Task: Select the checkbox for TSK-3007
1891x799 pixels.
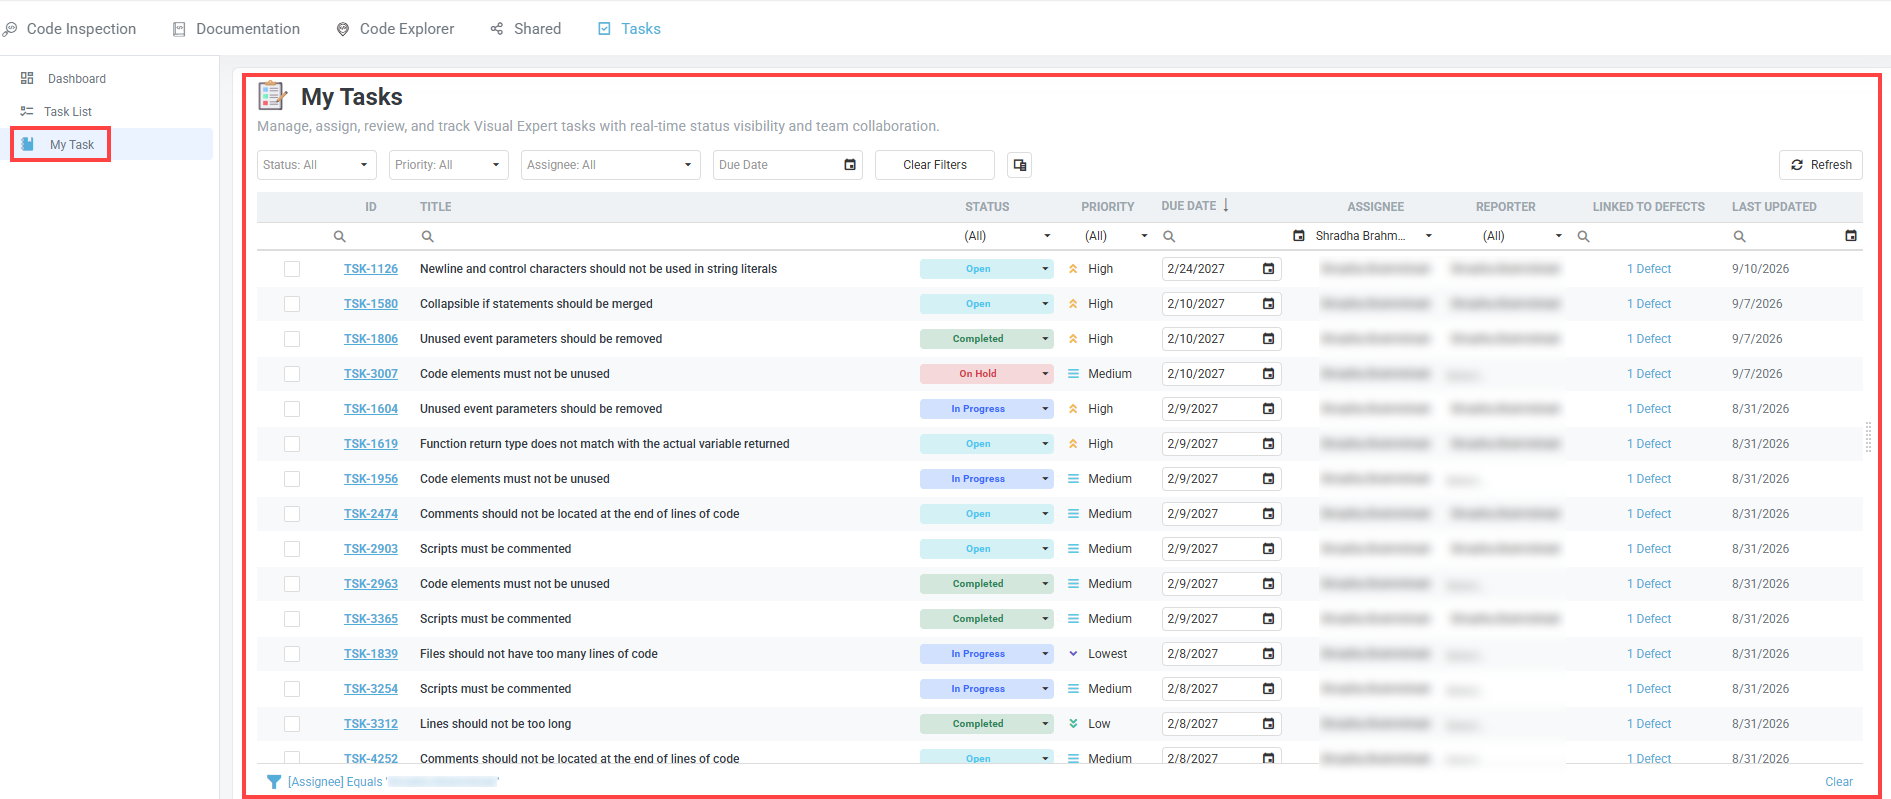Action: [292, 374]
